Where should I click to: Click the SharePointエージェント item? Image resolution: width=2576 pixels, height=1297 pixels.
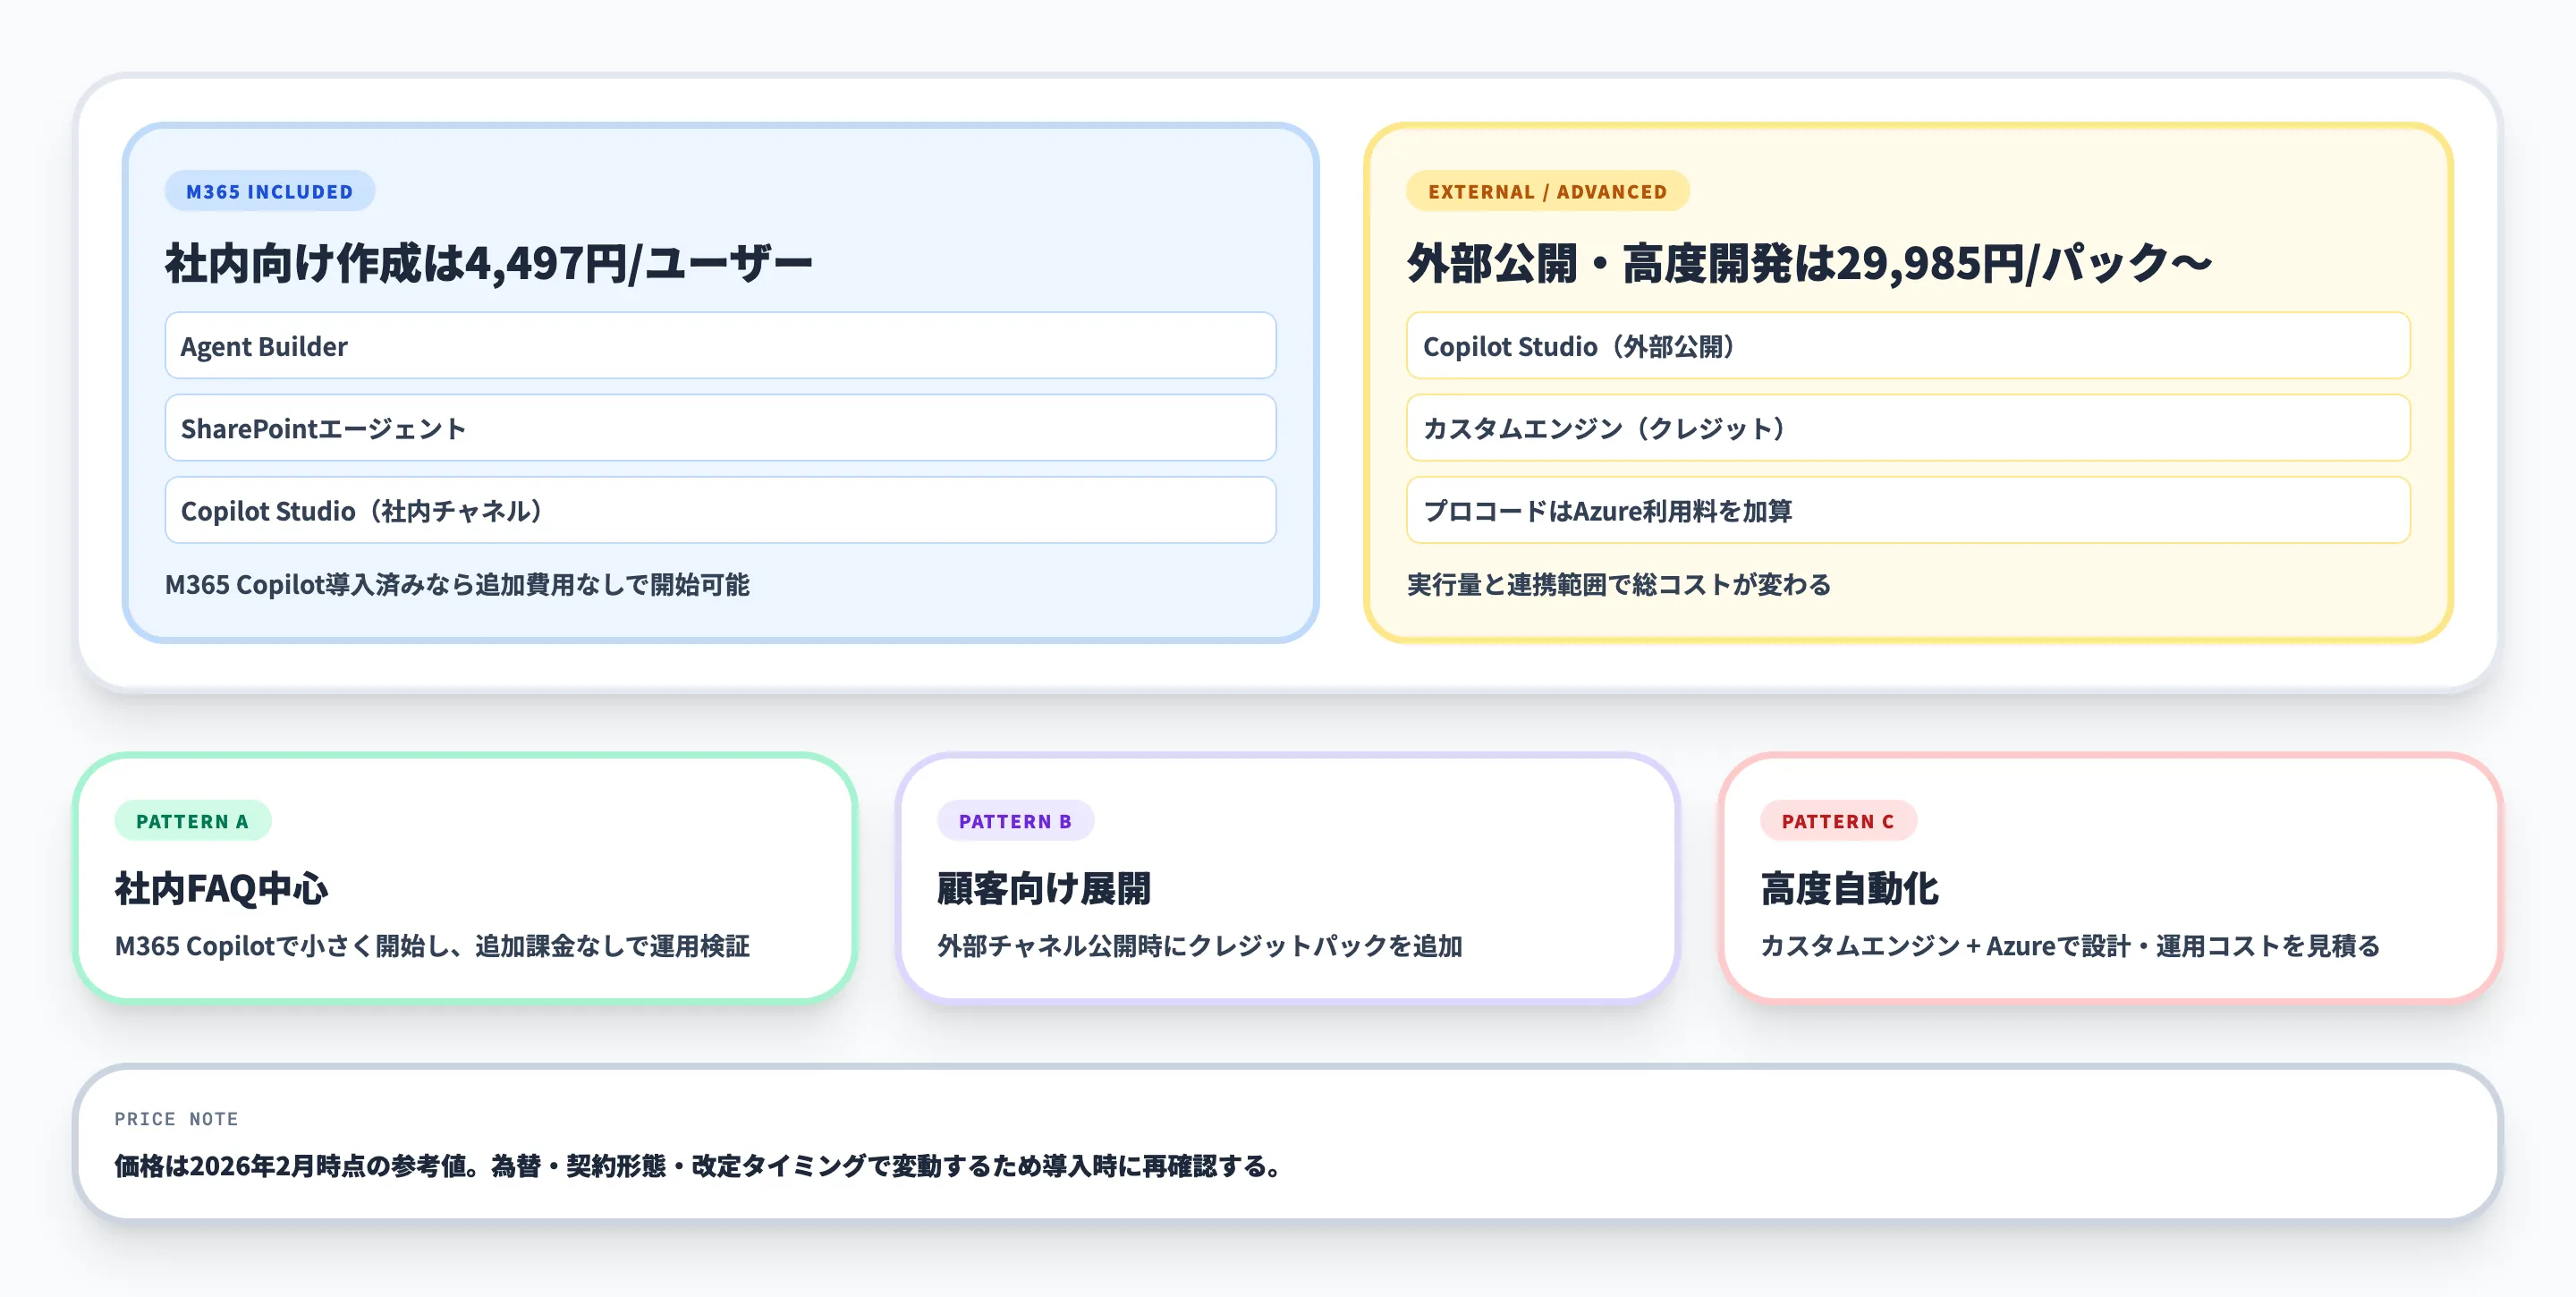[718, 428]
